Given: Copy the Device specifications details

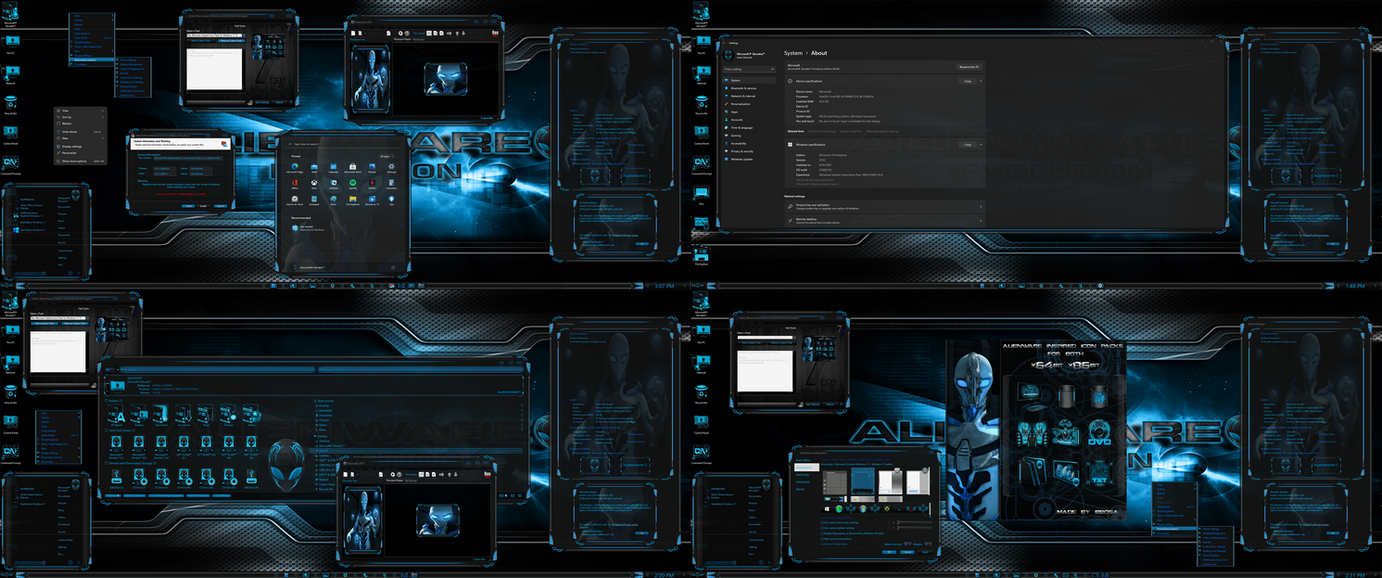Looking at the screenshot, I should 968,81.
